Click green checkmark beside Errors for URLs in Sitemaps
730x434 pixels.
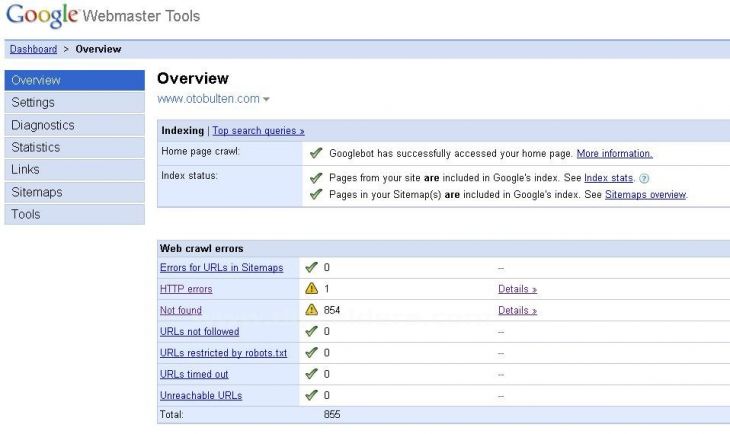coord(312,268)
